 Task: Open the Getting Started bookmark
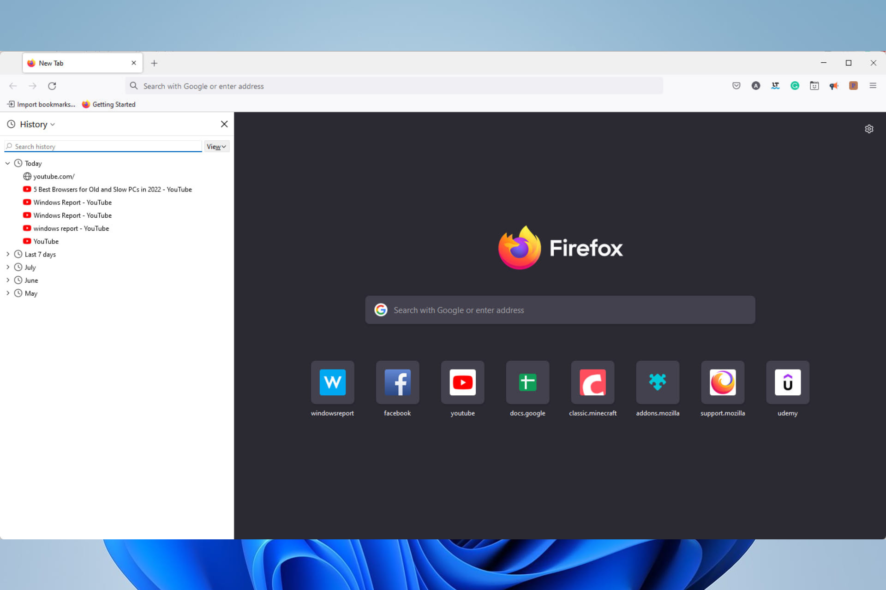(108, 105)
